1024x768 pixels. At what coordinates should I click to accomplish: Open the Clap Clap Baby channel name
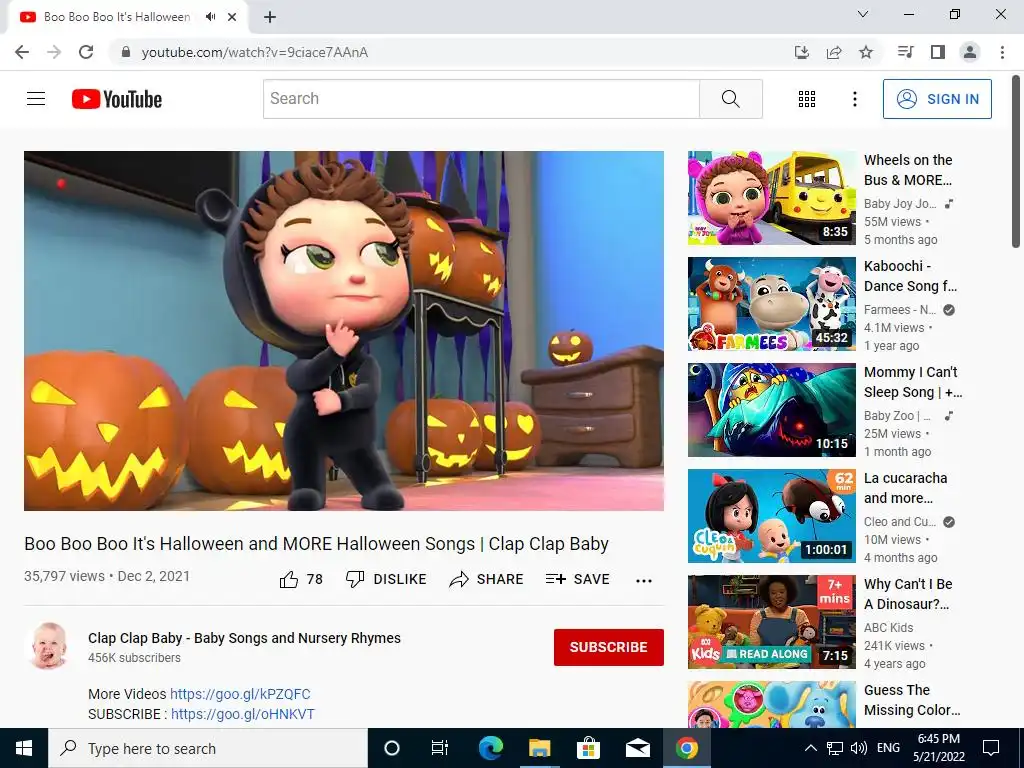[x=244, y=638]
